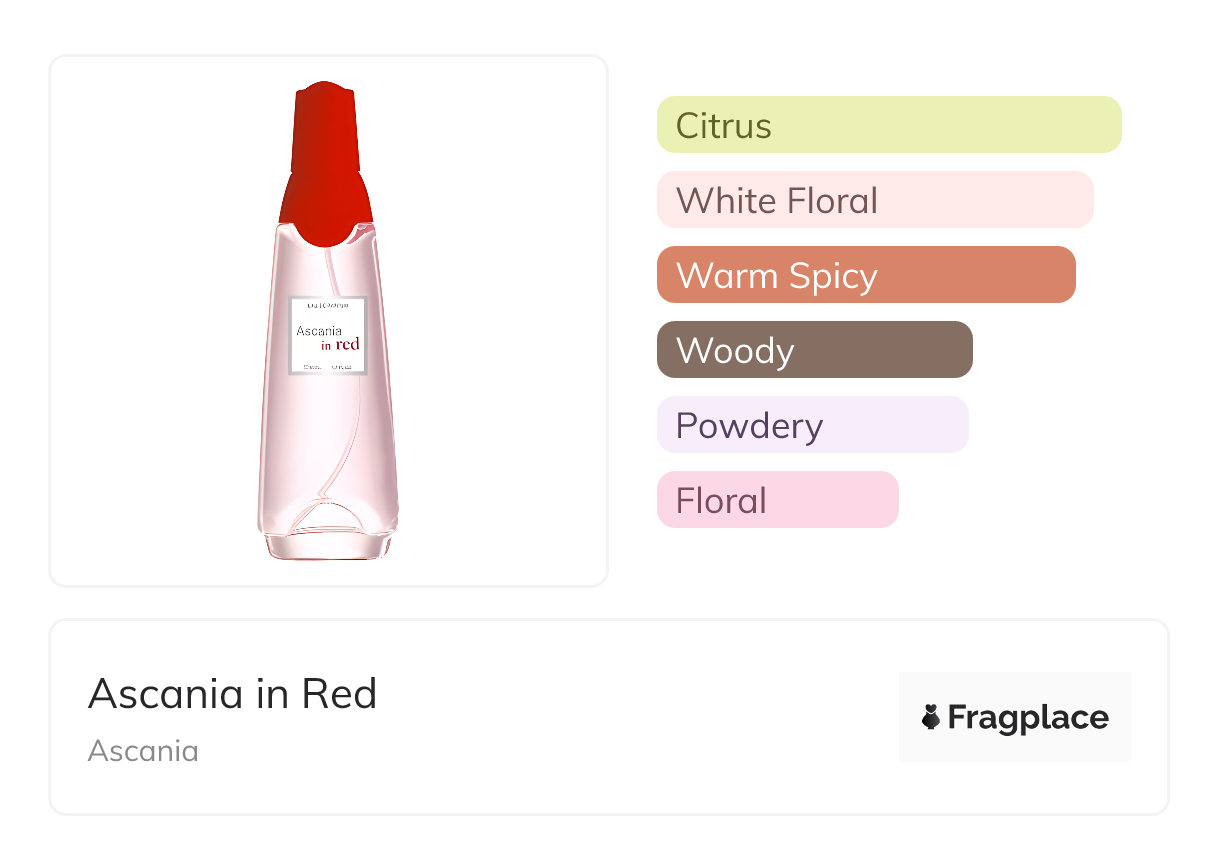Click the Powdery label text

tap(749, 426)
